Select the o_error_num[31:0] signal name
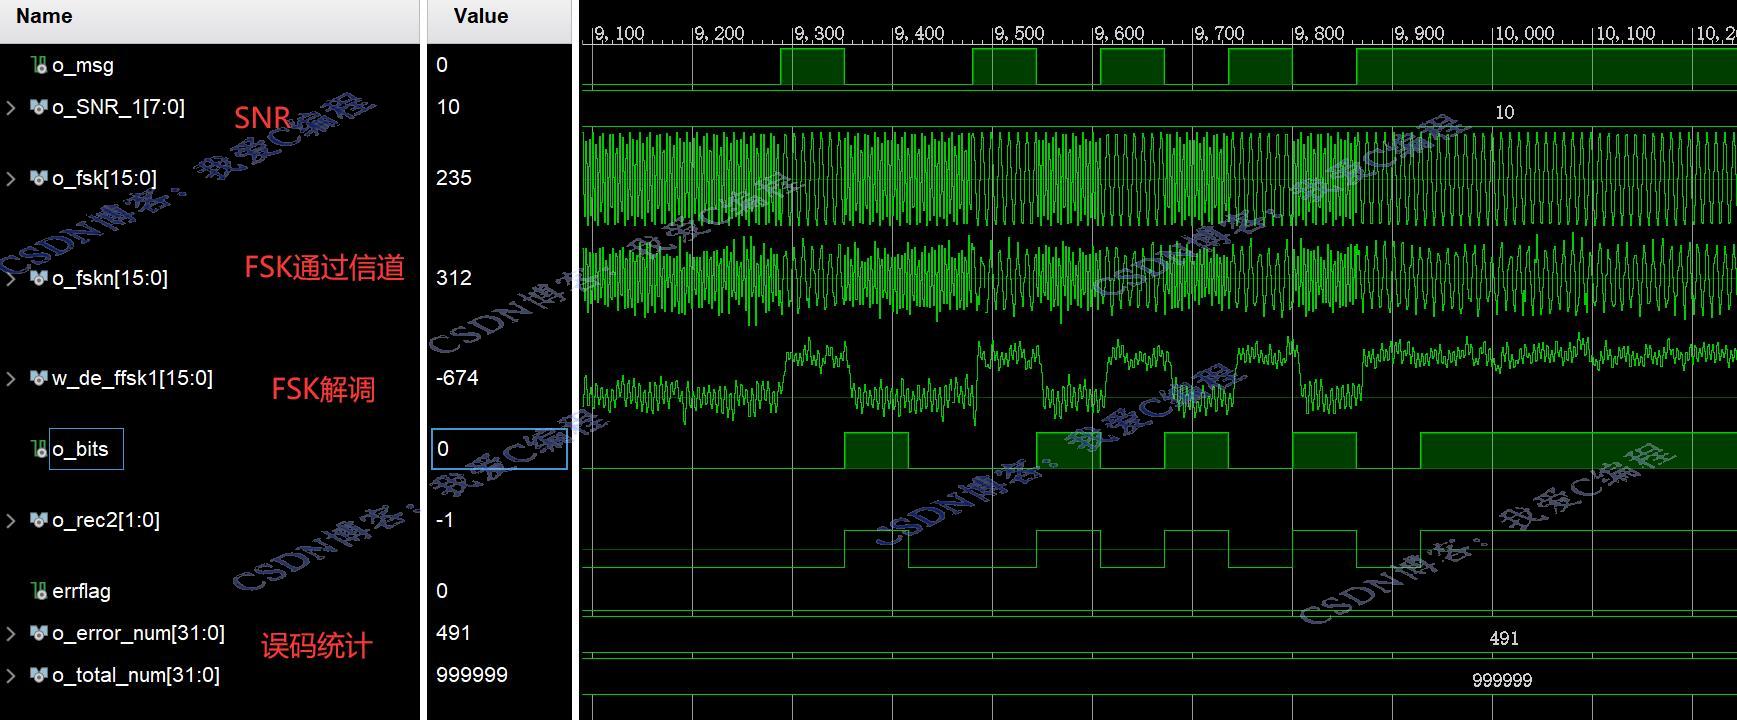This screenshot has height=720, width=1737. click(x=138, y=633)
